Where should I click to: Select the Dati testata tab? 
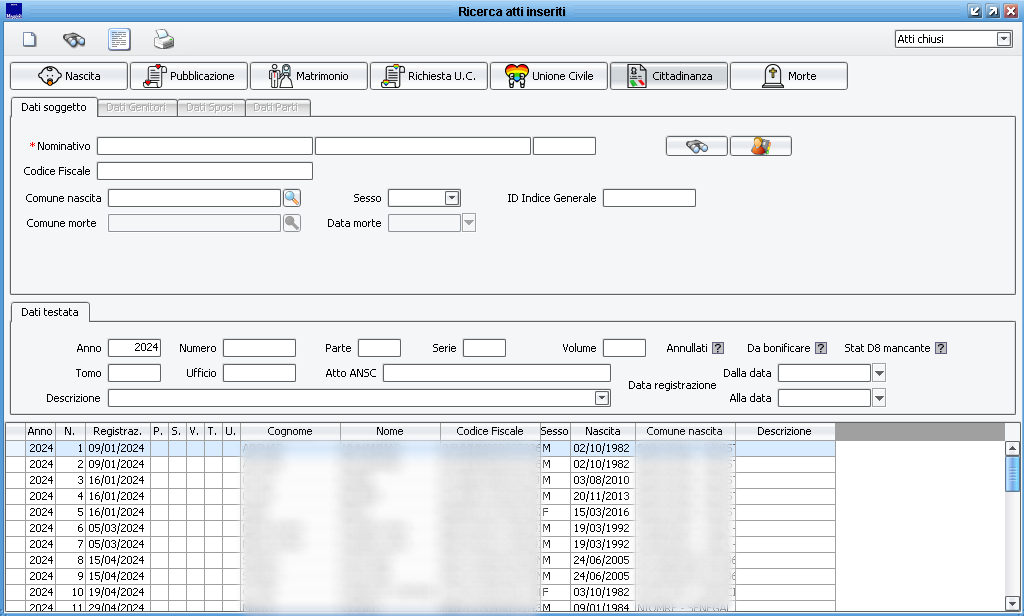50,312
